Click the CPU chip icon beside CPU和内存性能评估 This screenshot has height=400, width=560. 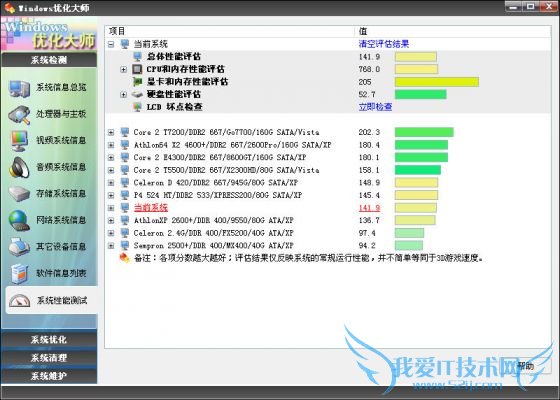pos(138,69)
